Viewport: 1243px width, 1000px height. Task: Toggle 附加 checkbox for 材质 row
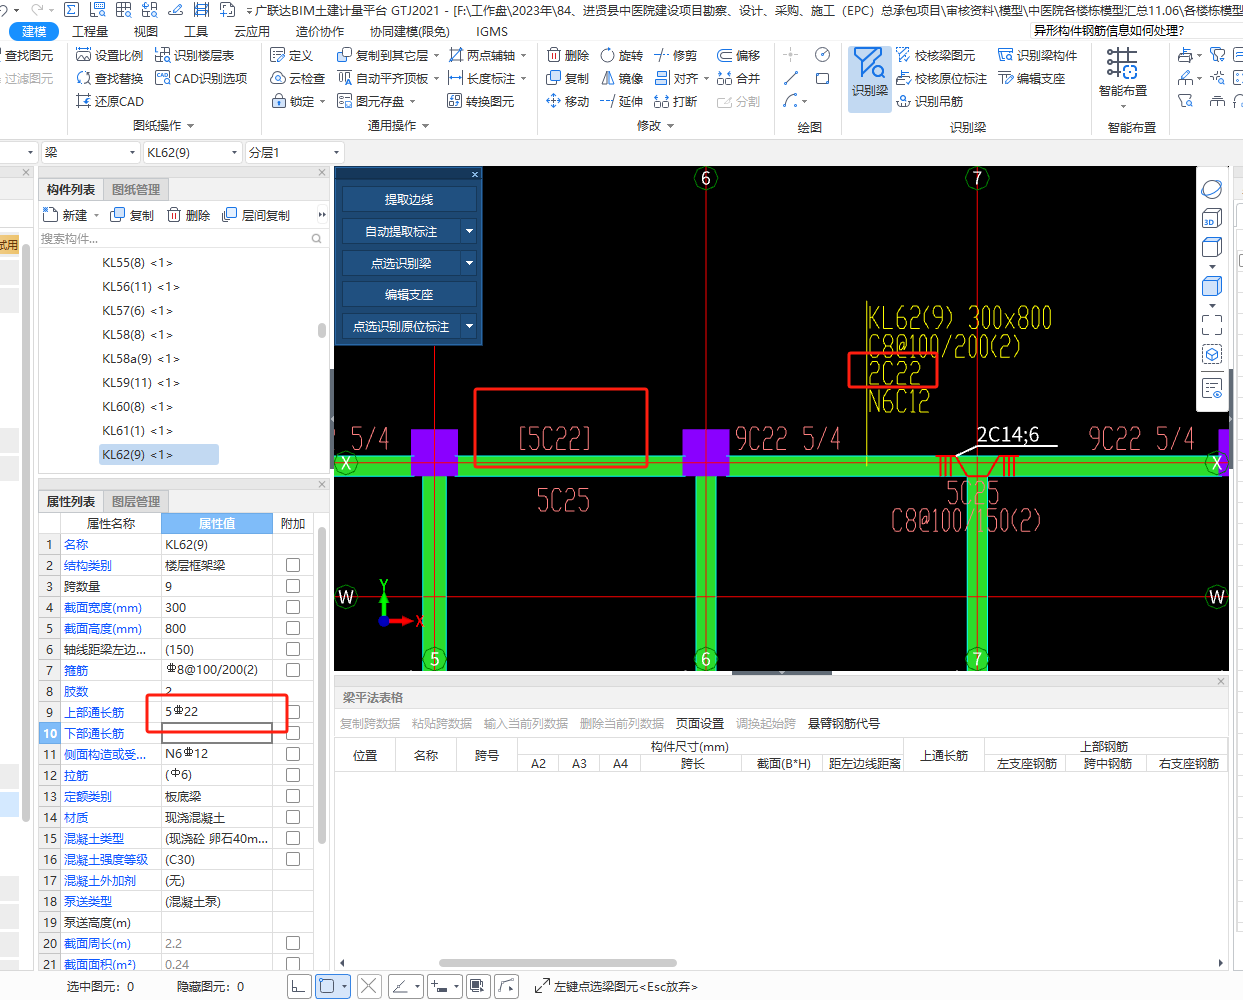(293, 817)
